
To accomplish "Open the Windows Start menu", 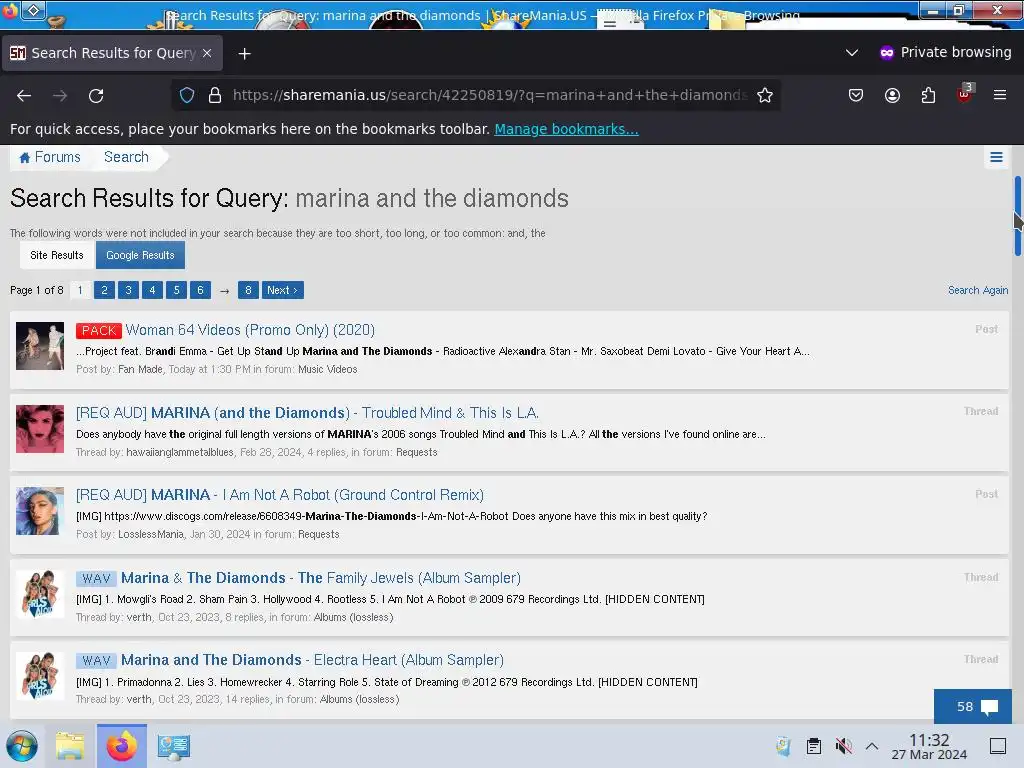I will pyautogui.click(x=22, y=746).
